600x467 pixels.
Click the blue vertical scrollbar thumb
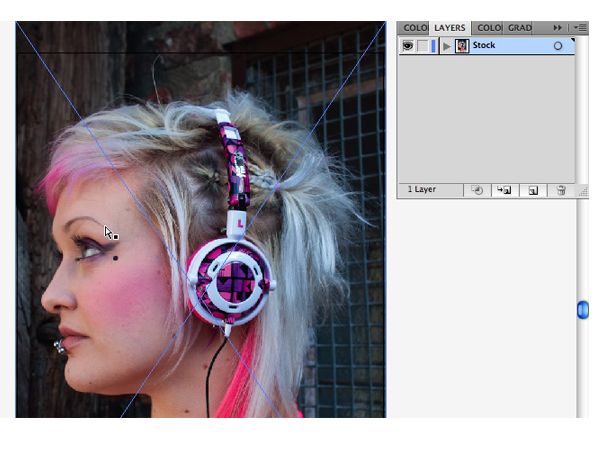[582, 310]
